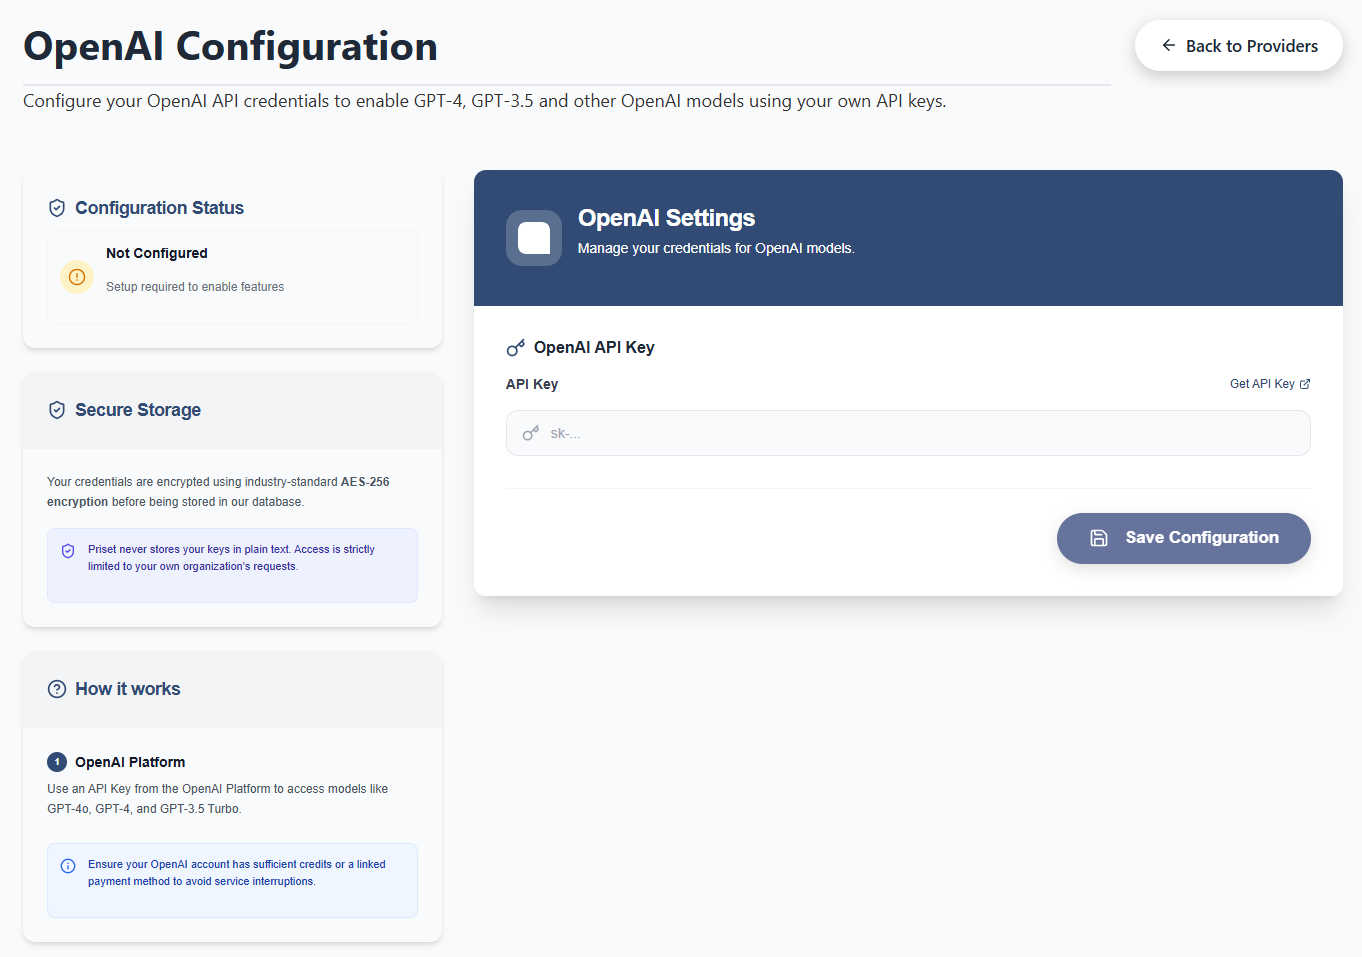The image size is (1362, 957).
Task: Click the OpenAI API Key section heading
Action: 594,347
